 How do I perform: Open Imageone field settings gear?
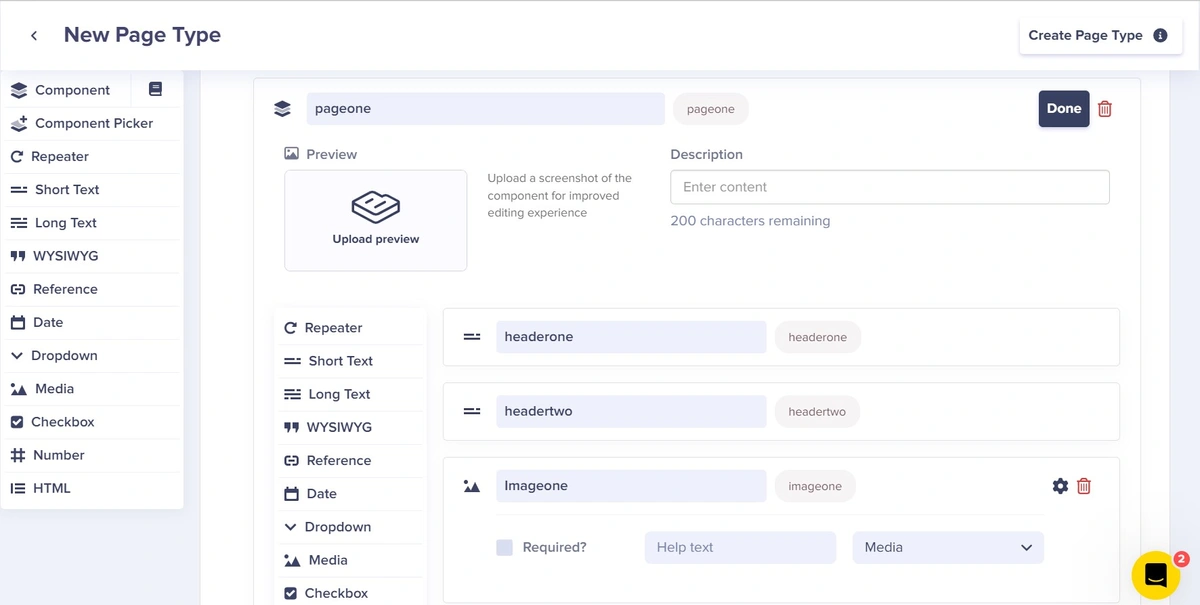coord(1060,486)
